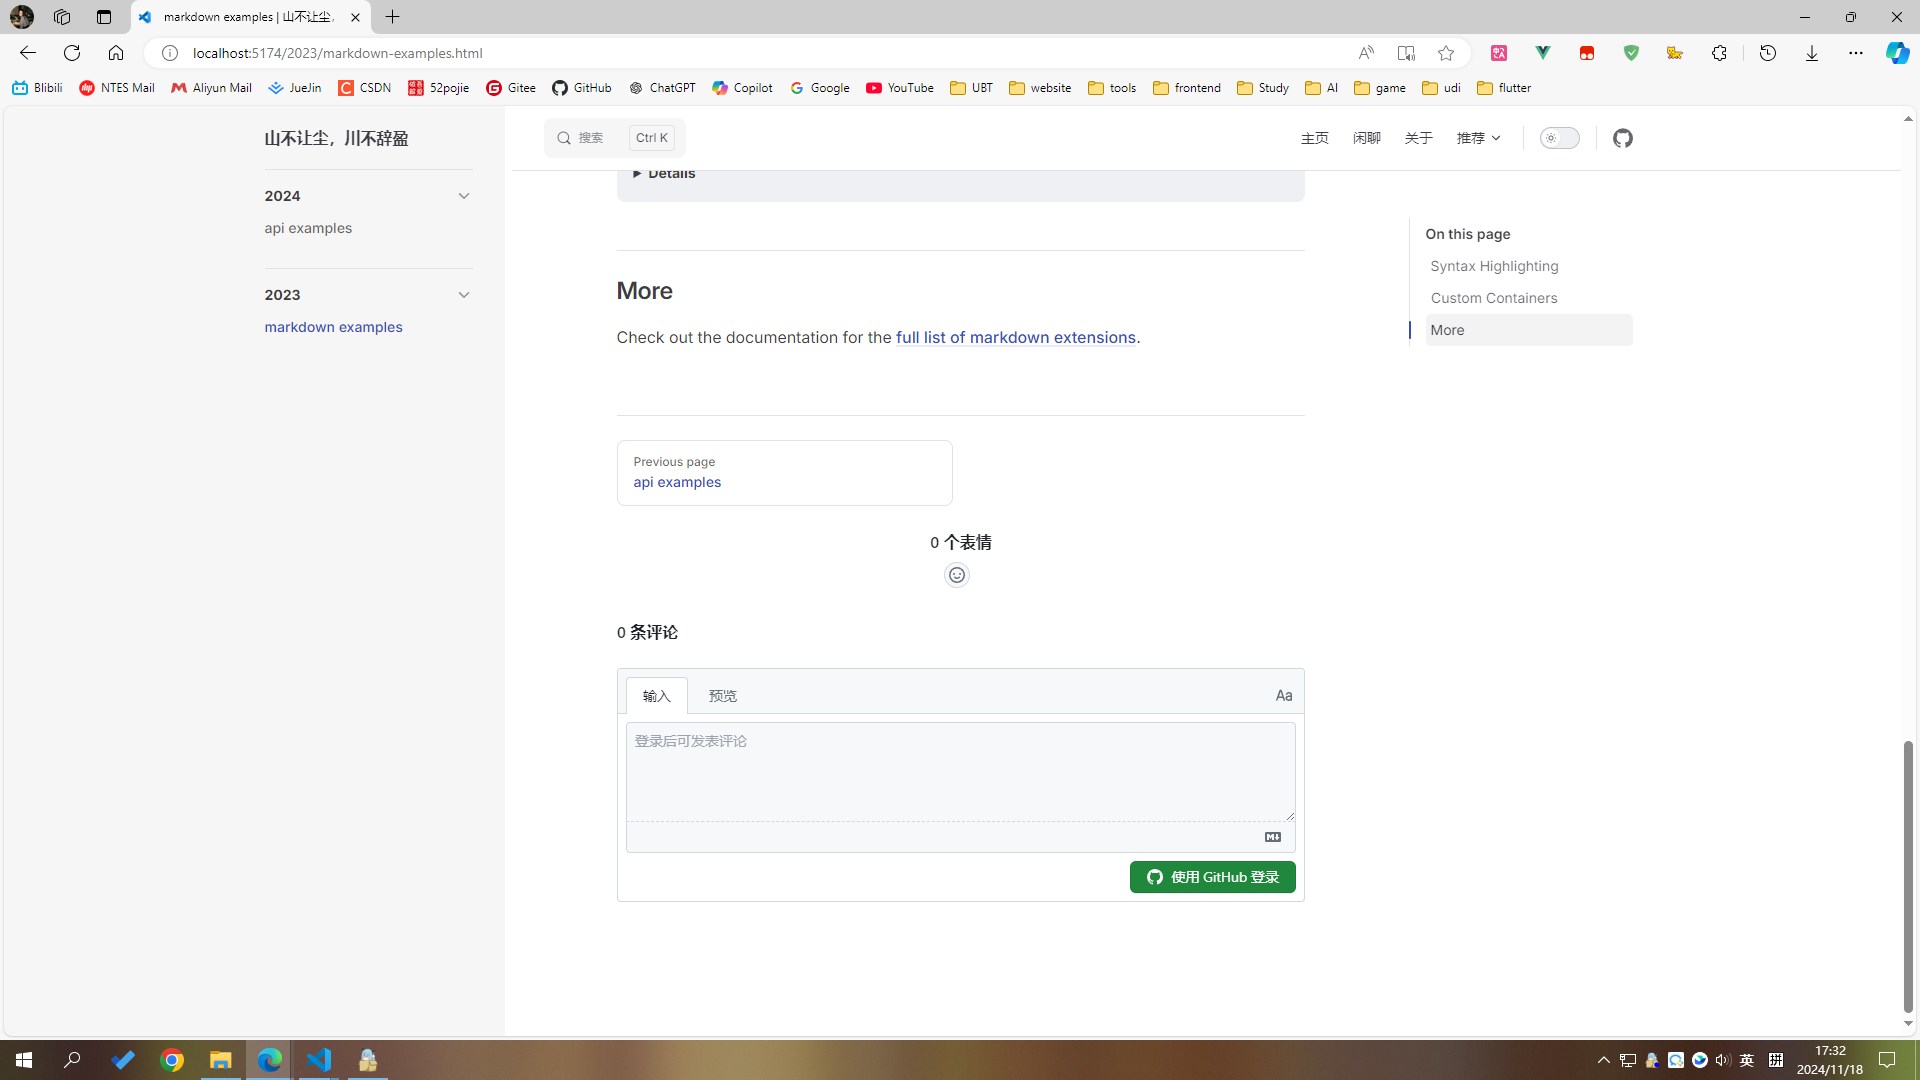Viewport: 1920px width, 1080px height.
Task: Click the 主页 menu item
Action: 1315,137
